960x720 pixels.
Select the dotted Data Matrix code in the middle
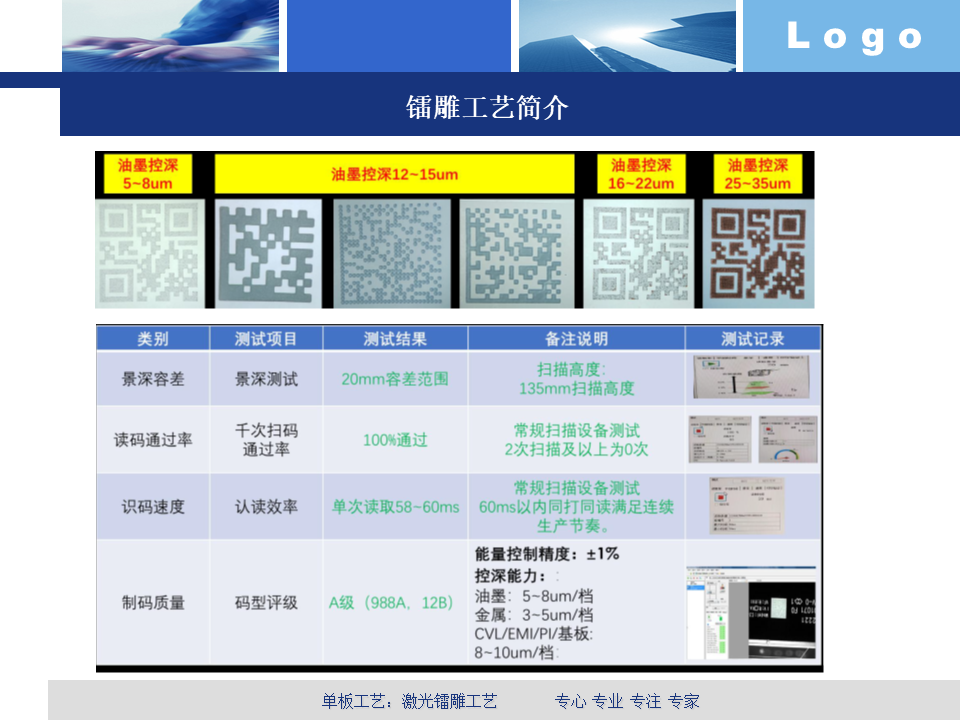coord(392,253)
